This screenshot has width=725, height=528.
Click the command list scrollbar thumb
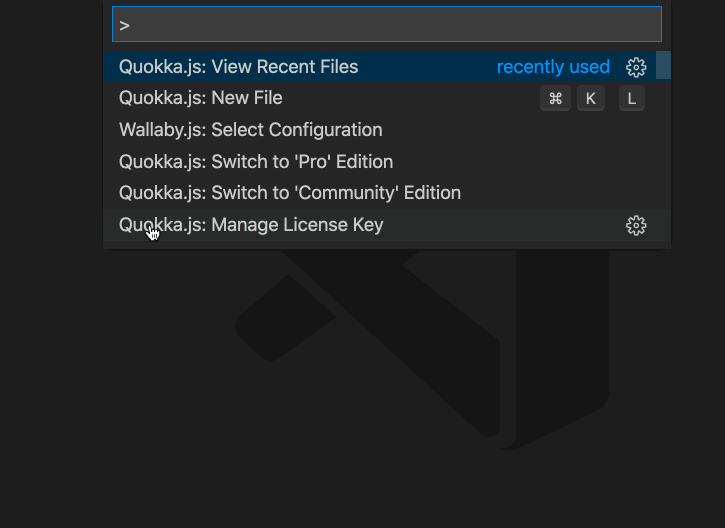[x=663, y=65]
